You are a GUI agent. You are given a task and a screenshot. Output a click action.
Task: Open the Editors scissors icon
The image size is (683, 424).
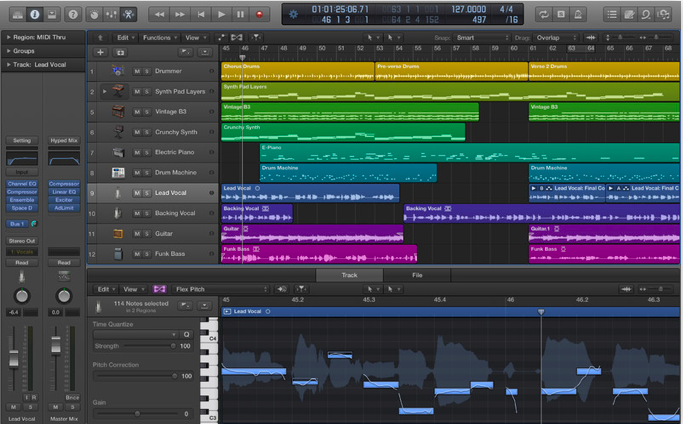pyautogui.click(x=128, y=14)
